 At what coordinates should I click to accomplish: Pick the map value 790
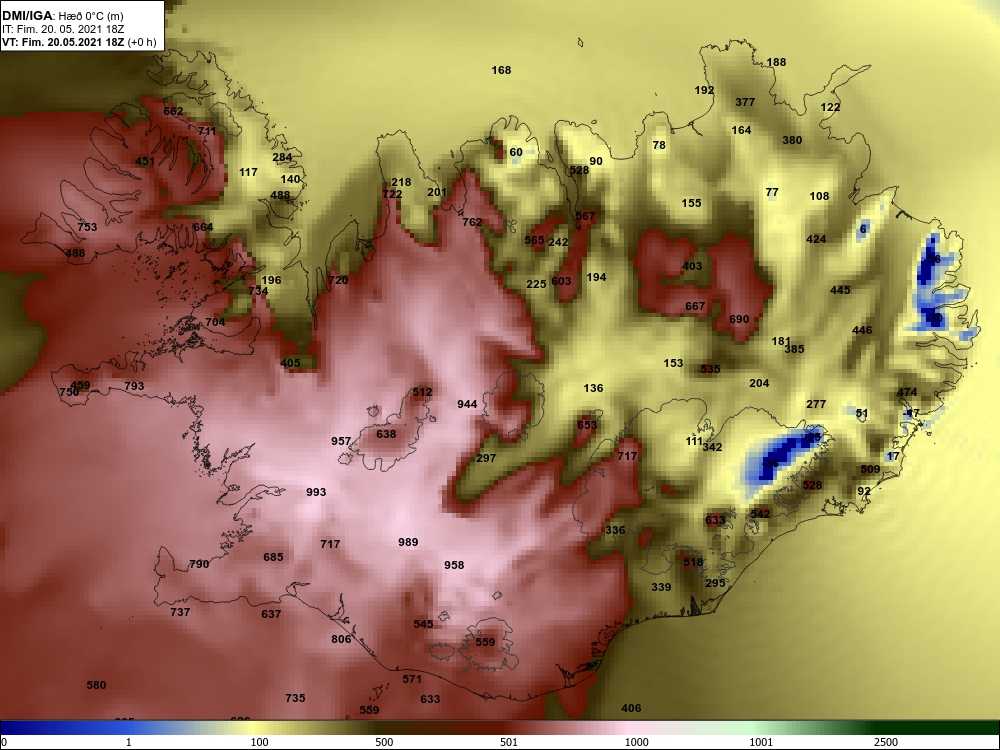(199, 564)
